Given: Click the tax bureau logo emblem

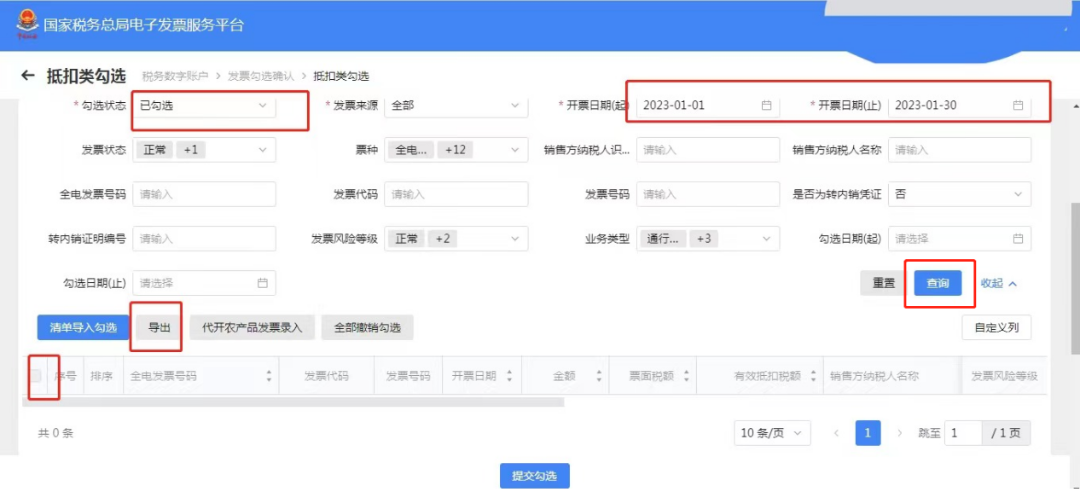Looking at the screenshot, I should tap(26, 25).
